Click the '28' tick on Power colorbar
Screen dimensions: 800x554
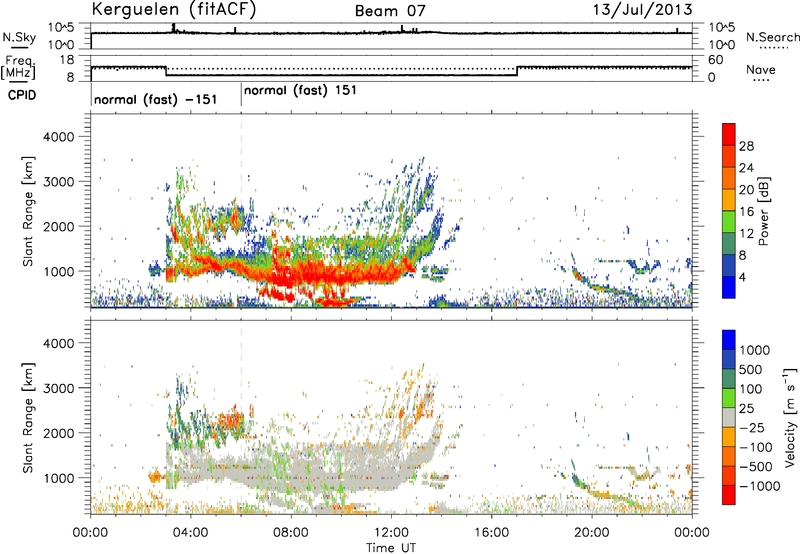click(x=746, y=146)
